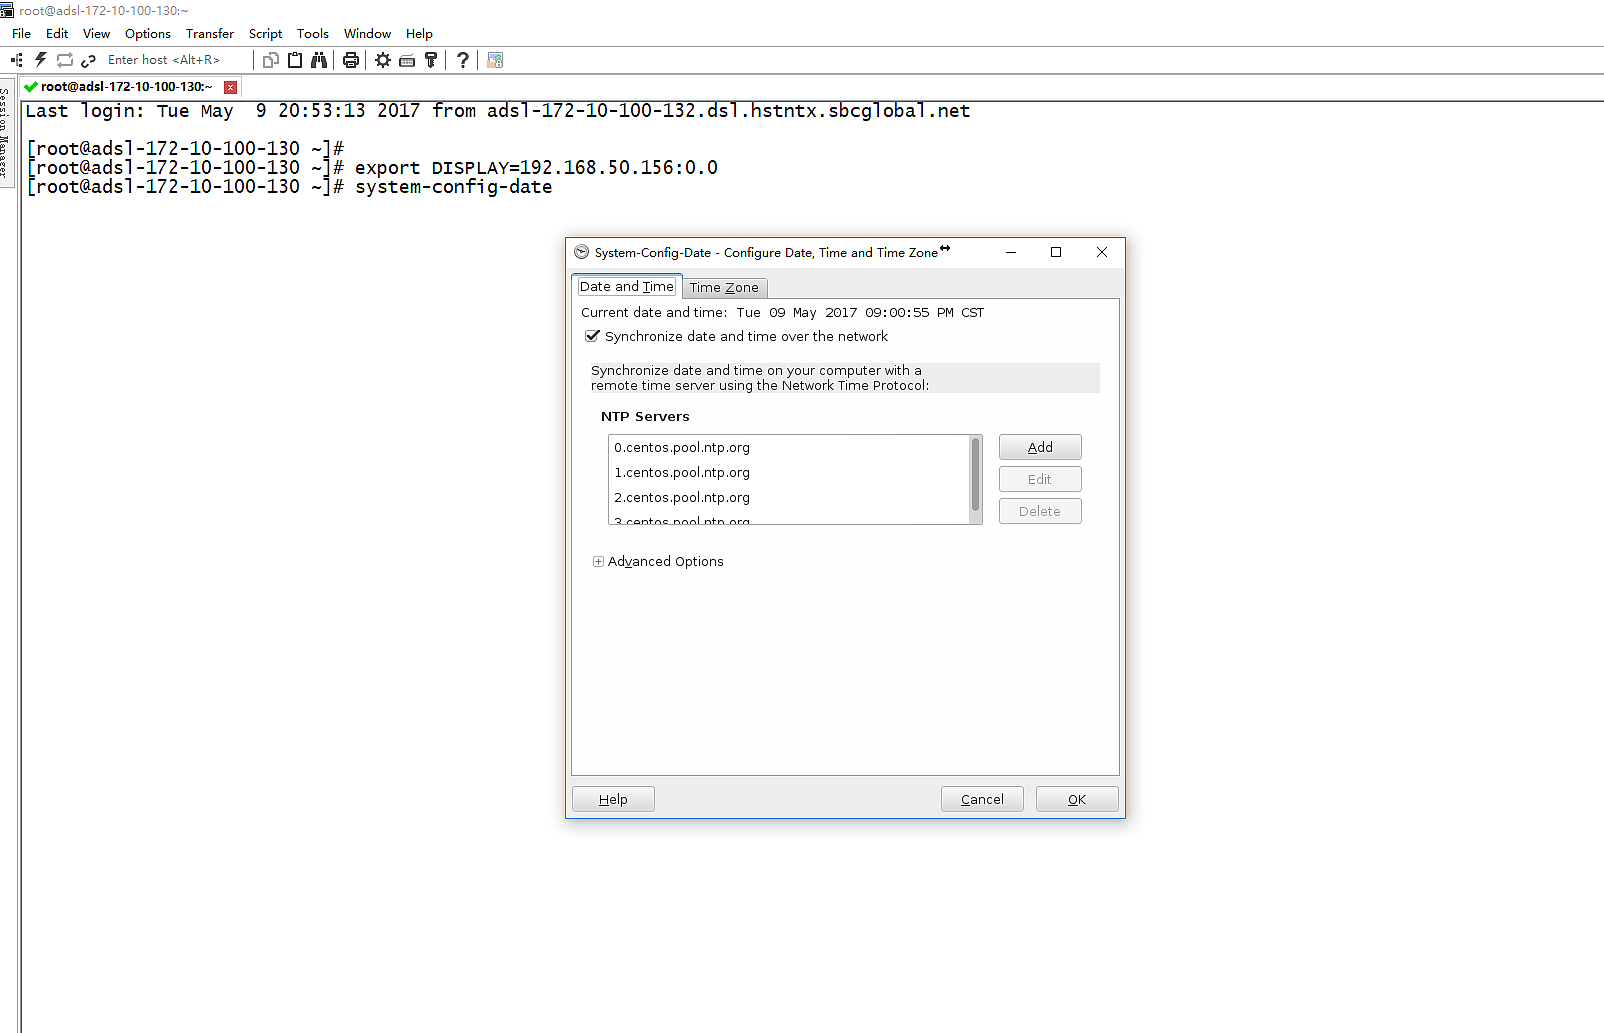Open the Script menu
1604x1033 pixels.
(x=265, y=33)
